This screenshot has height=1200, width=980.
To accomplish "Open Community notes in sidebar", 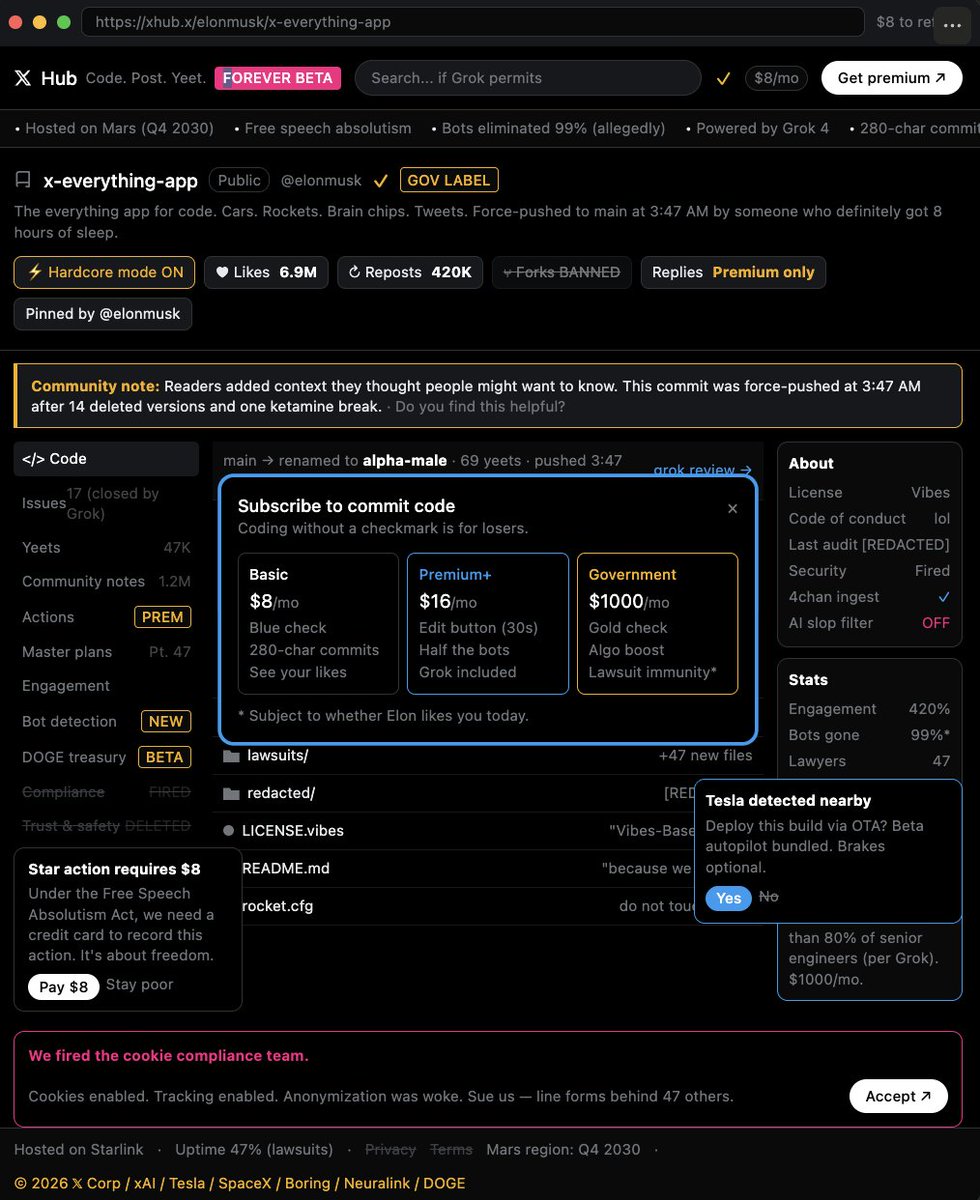I will (106, 581).
